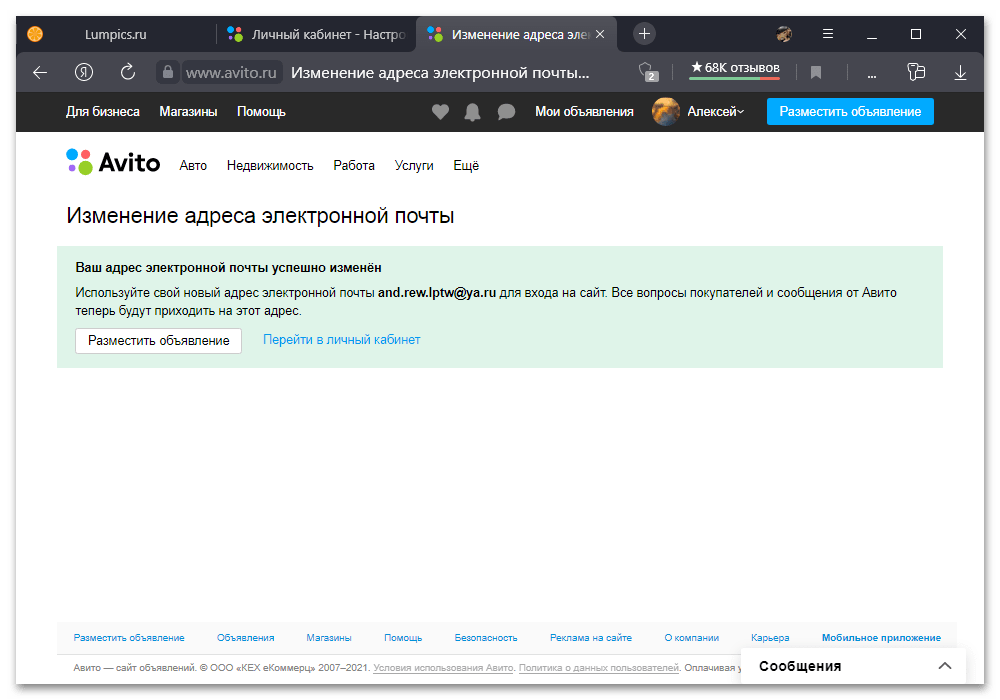
Task: Open the 68K отзывов site rating
Action: (x=735, y=69)
